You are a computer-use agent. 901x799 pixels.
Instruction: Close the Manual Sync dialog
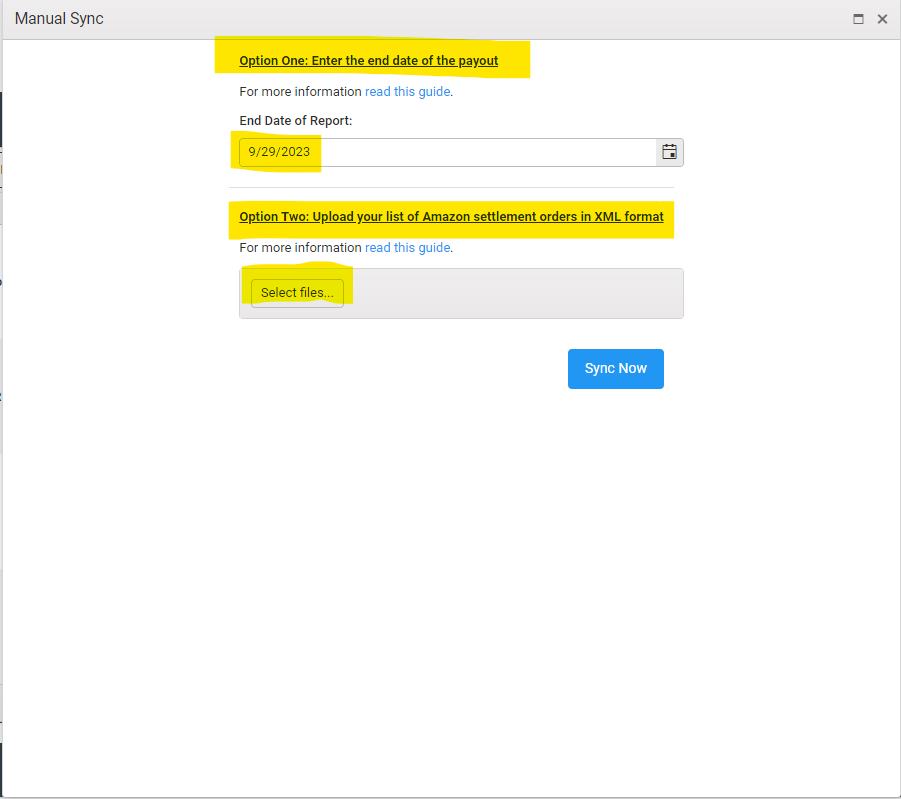883,19
